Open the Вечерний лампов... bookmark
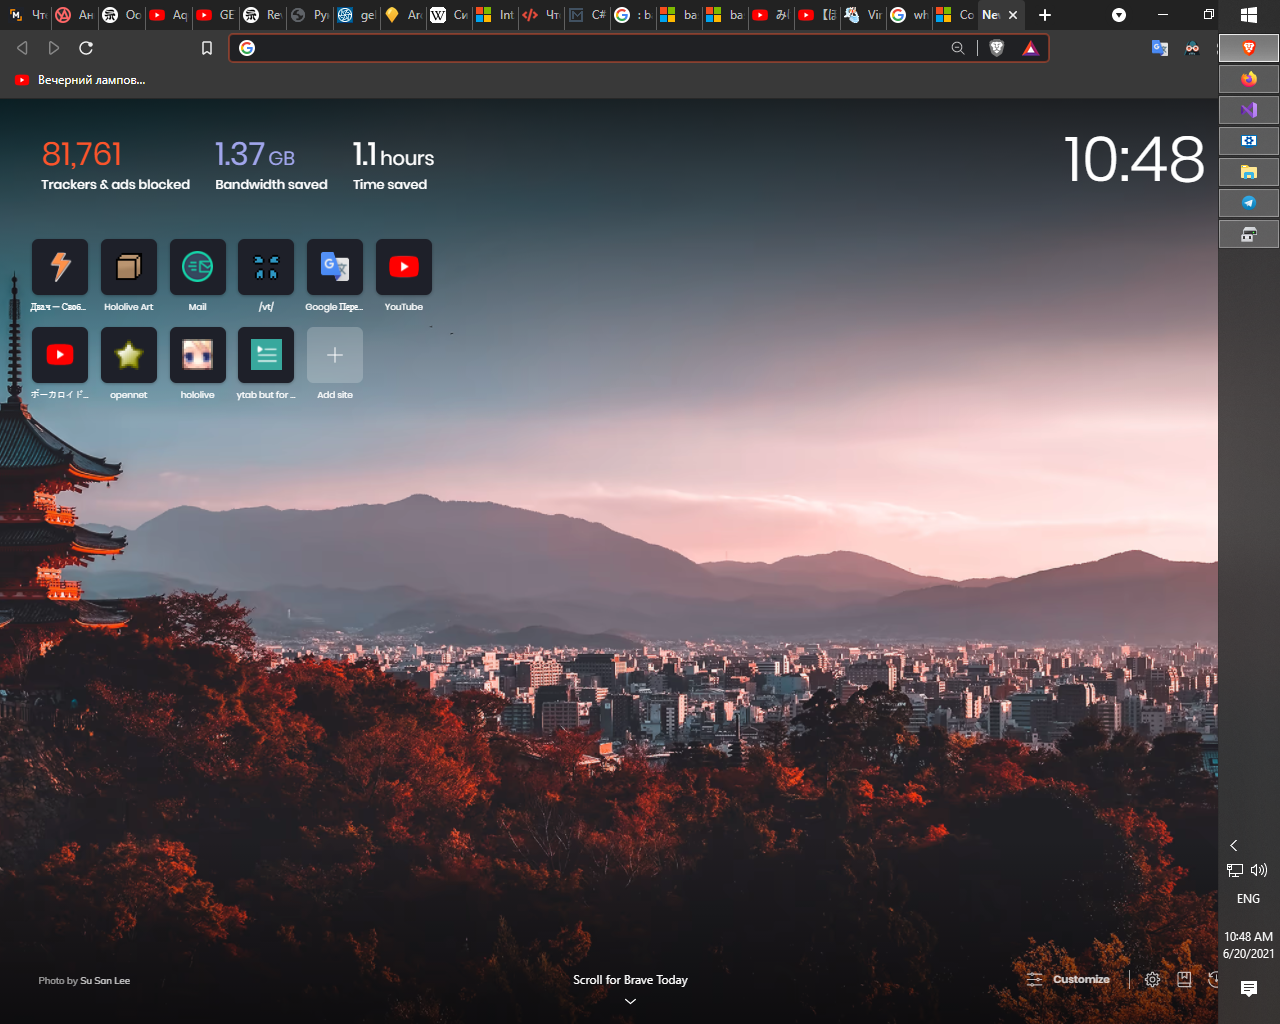The image size is (1280, 1024). [x=80, y=80]
